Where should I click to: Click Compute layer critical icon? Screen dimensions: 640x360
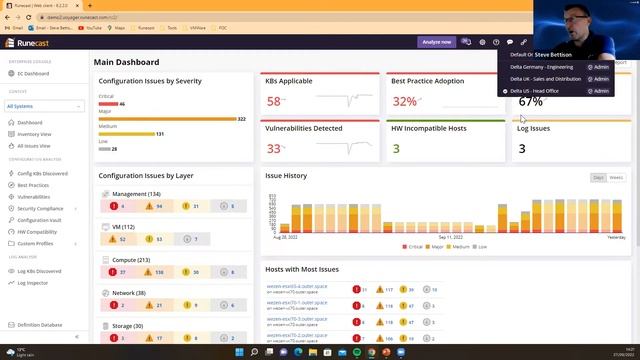coord(113,272)
